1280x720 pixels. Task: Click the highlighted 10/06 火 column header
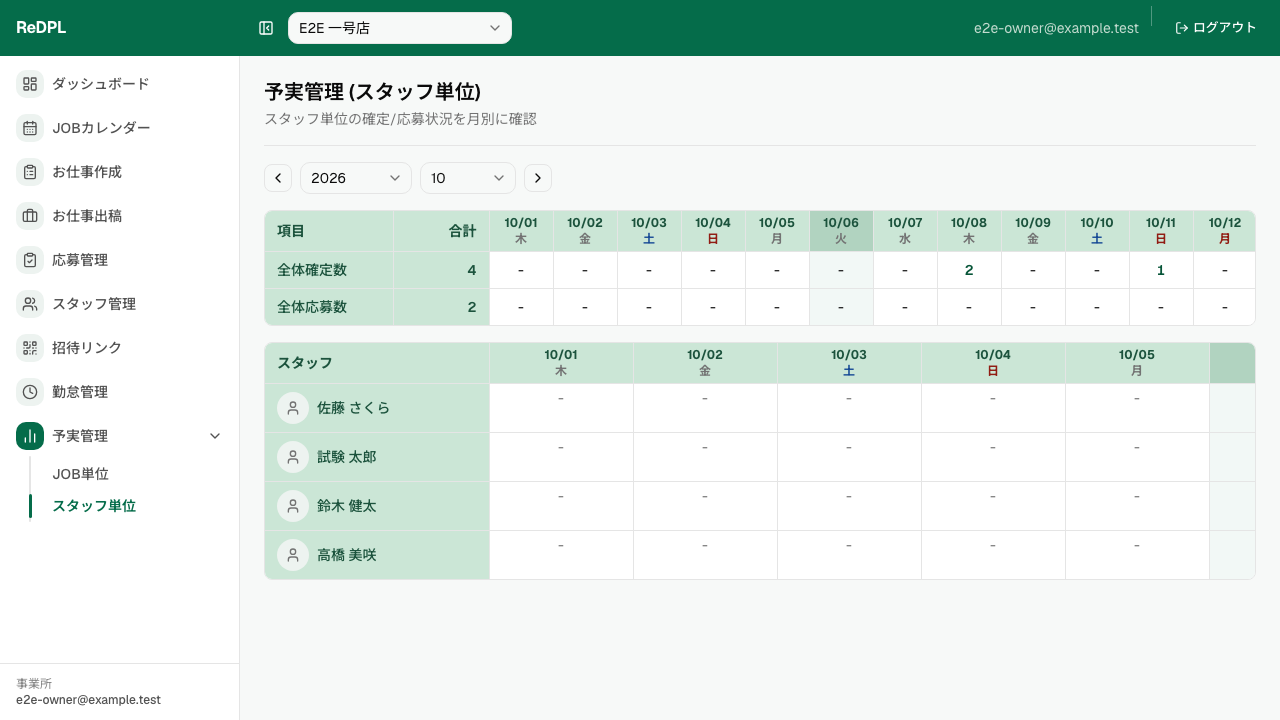[841, 231]
